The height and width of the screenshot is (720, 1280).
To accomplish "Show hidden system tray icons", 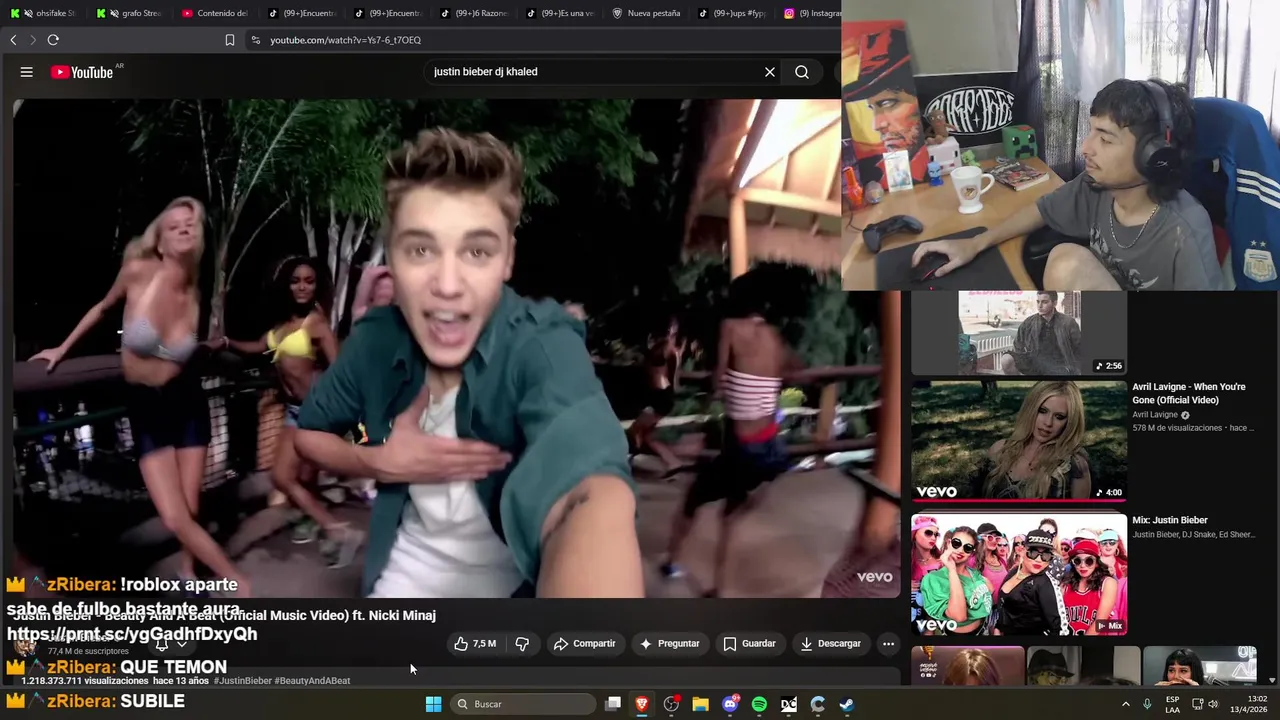I will coord(1125,704).
